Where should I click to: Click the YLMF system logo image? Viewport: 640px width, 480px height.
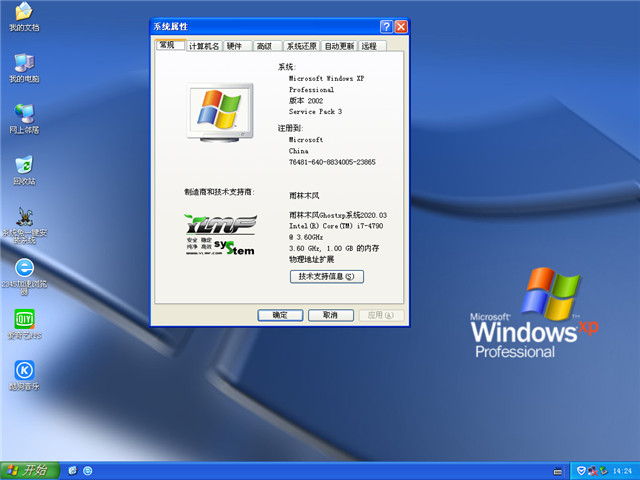[x=220, y=235]
